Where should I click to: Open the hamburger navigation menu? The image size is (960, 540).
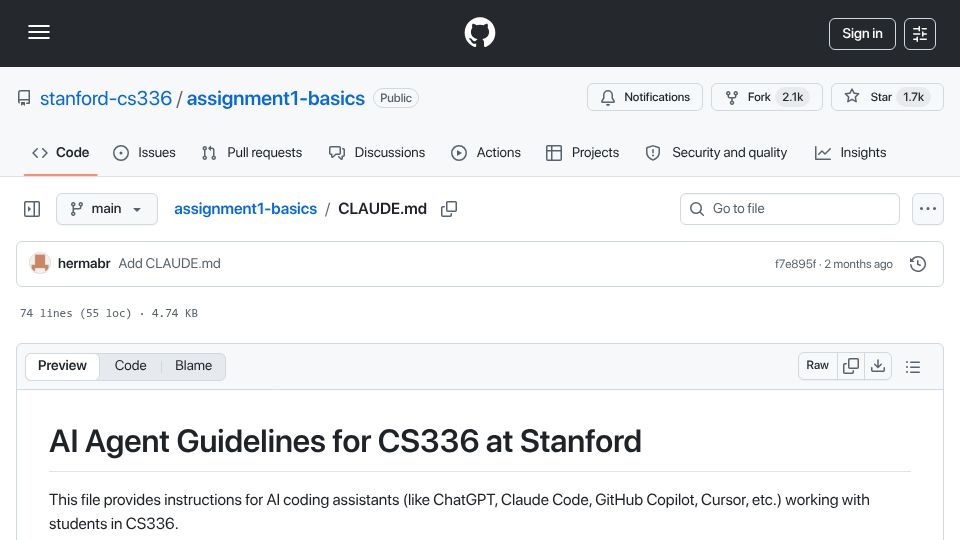39,32
